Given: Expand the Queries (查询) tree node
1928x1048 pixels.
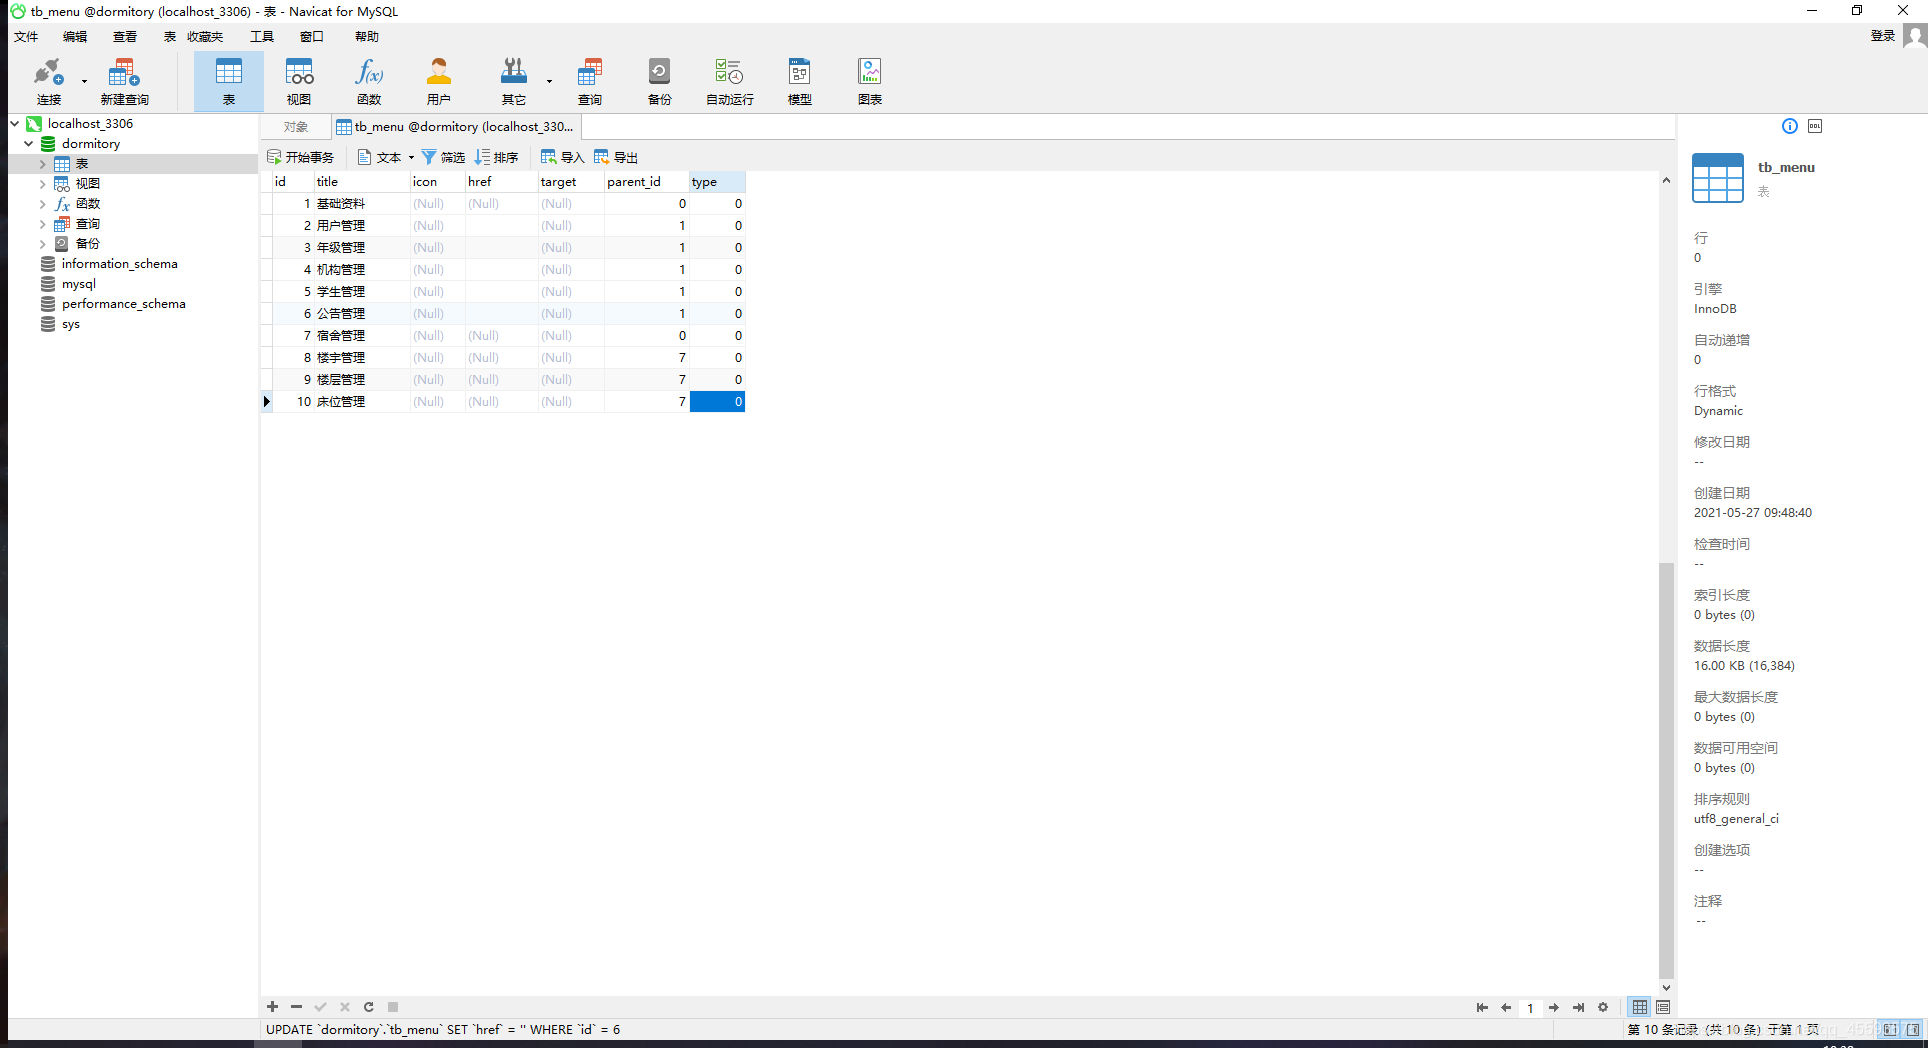Looking at the screenshot, I should [42, 224].
